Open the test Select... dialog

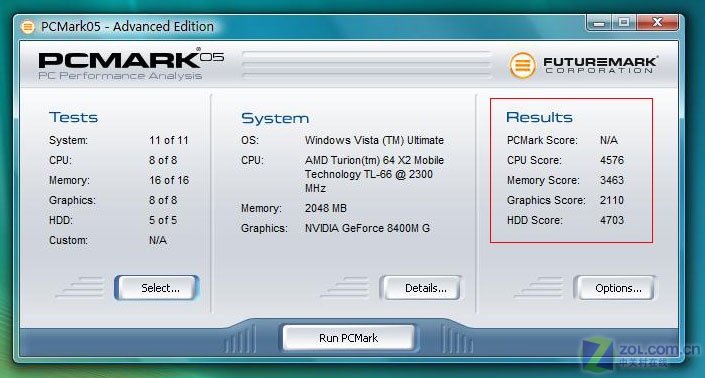click(156, 288)
